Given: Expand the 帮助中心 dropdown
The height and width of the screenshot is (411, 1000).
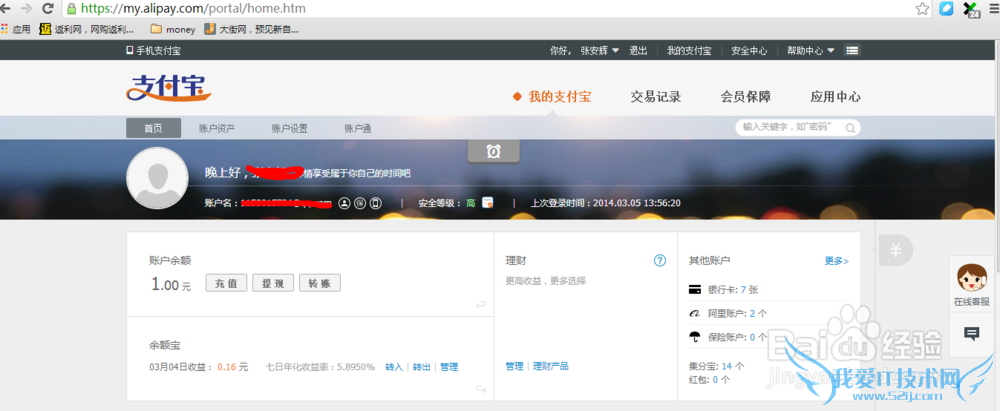Looking at the screenshot, I should (810, 50).
